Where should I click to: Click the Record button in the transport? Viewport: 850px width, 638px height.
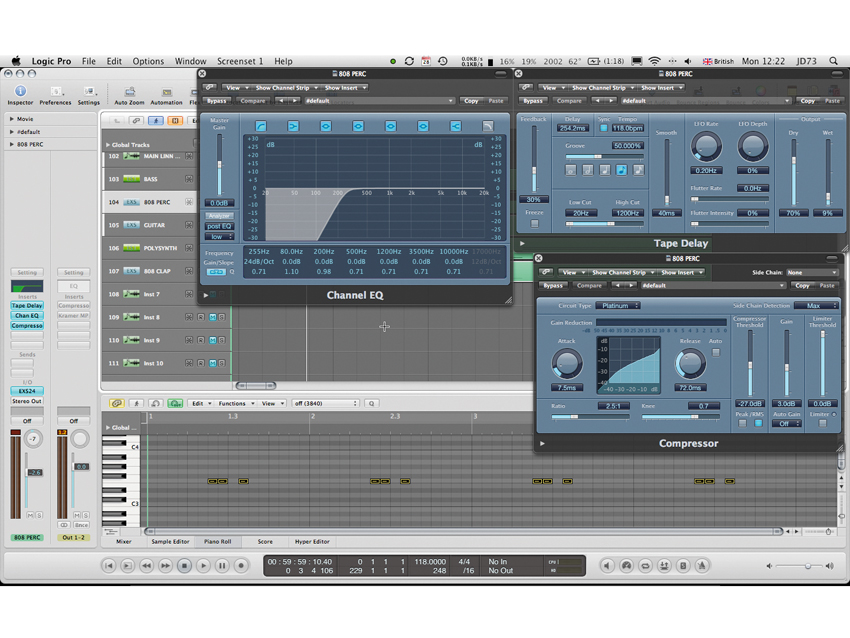pyautogui.click(x=241, y=566)
